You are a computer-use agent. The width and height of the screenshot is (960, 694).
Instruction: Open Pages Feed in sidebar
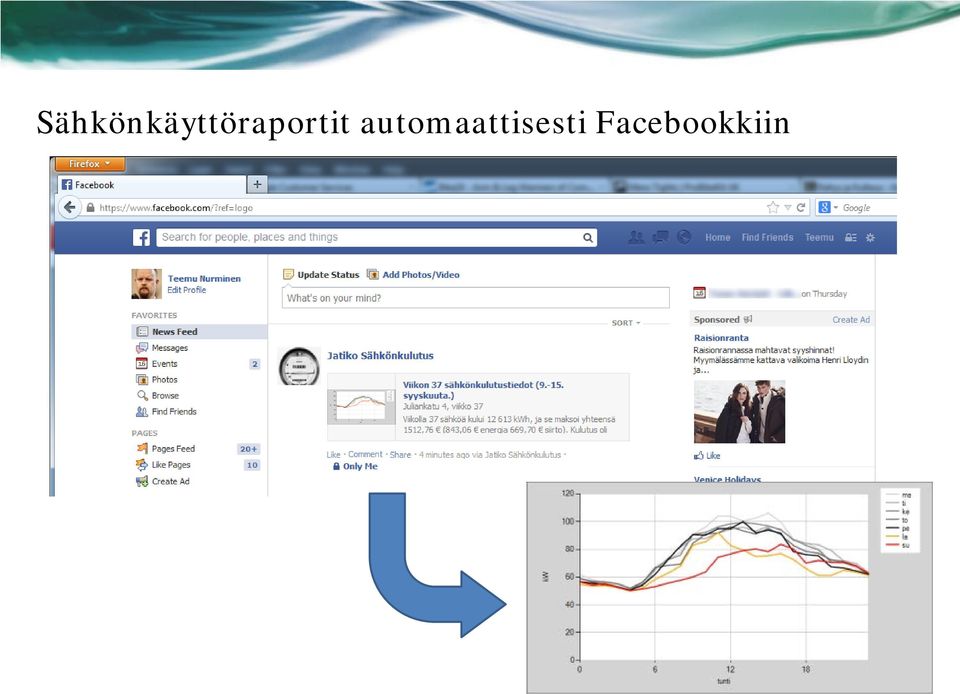point(173,449)
